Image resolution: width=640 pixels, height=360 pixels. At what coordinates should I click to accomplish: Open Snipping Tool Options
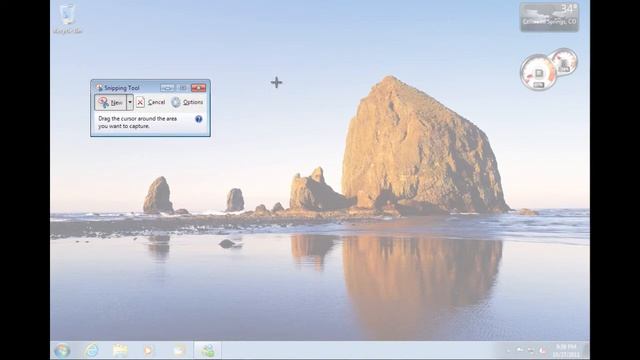[187, 102]
